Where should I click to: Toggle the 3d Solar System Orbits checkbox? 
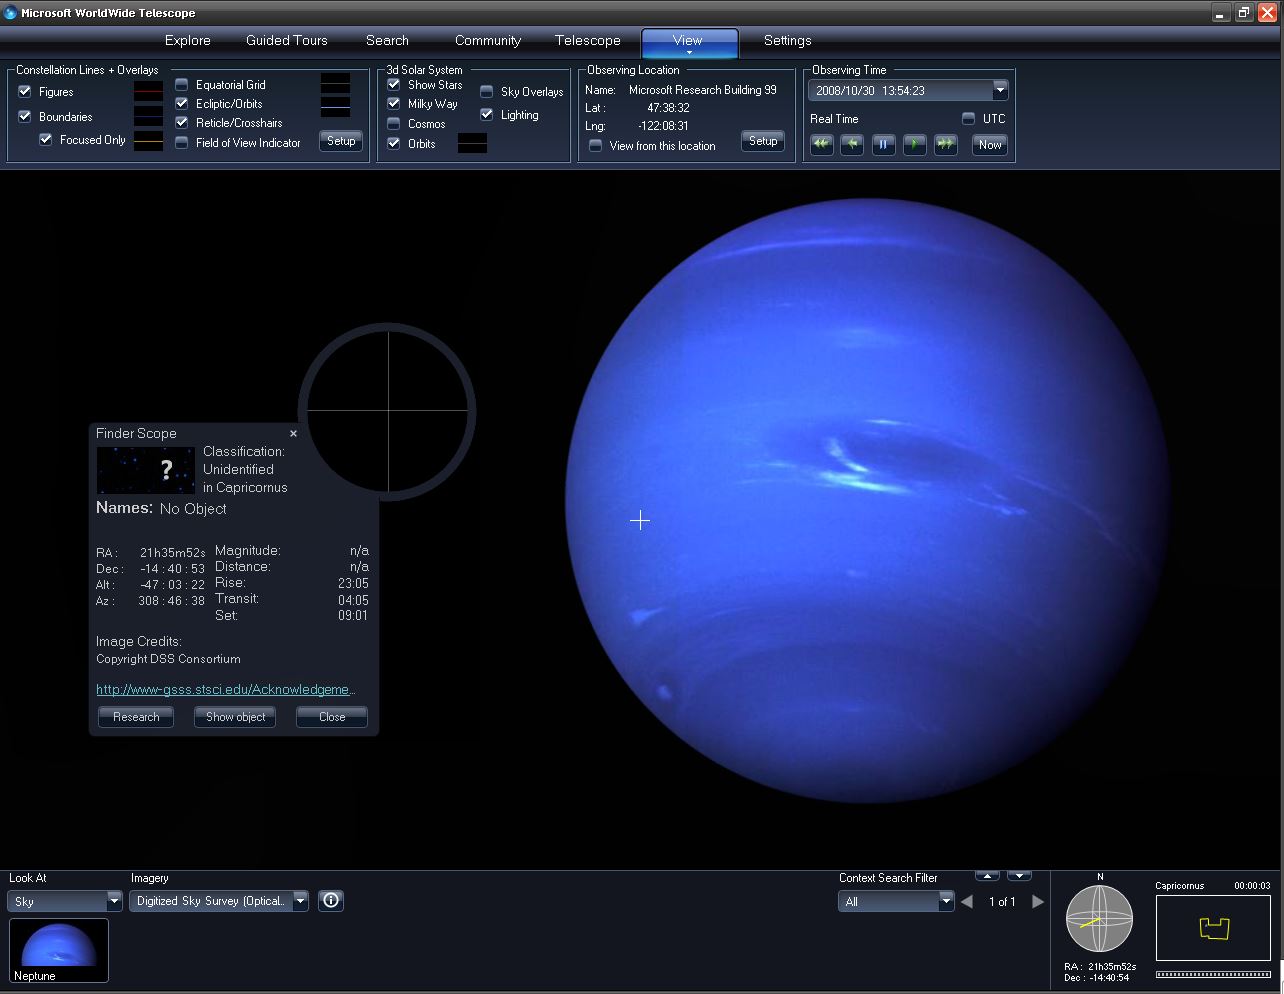(394, 143)
